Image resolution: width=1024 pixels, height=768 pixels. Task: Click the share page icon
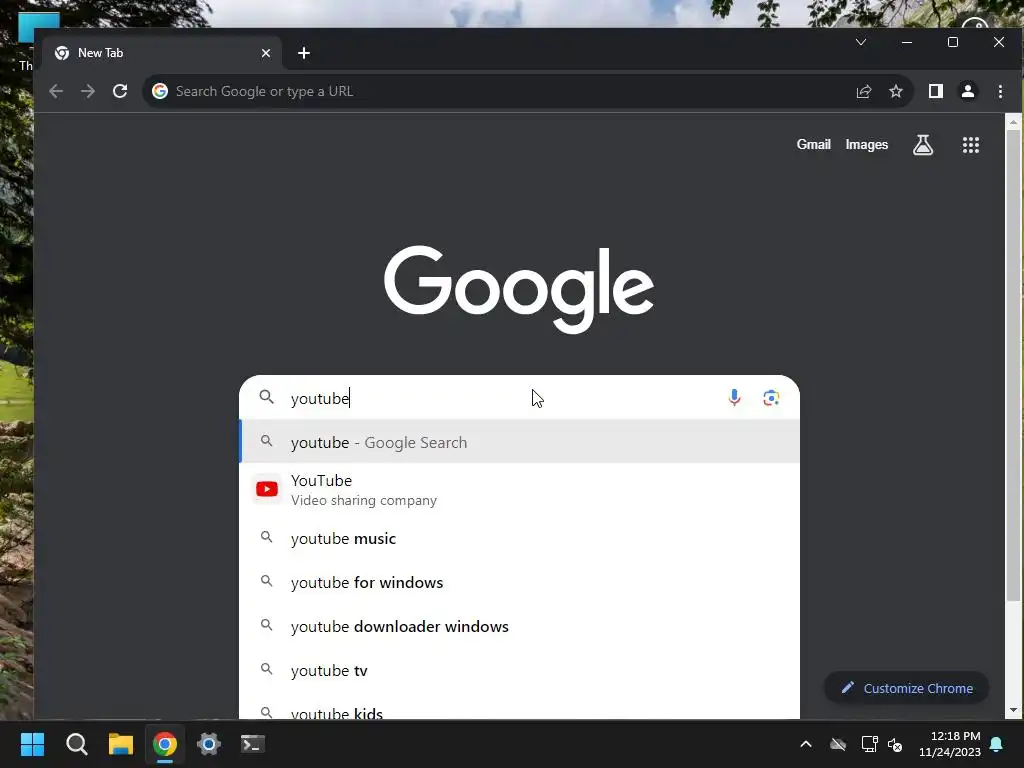point(864,91)
